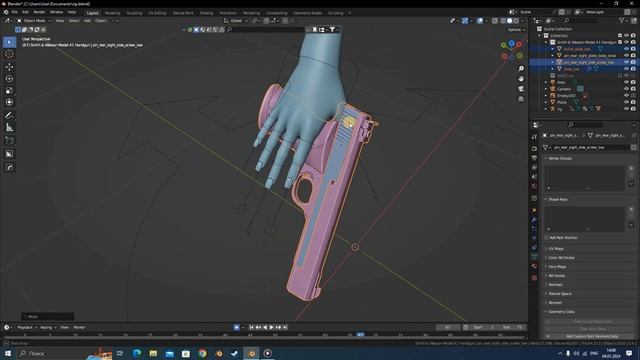The image size is (640, 360).
Task: Toggle visibility of pin_rear_sight_side_screw_low
Action: pyautogui.click(x=626, y=62)
